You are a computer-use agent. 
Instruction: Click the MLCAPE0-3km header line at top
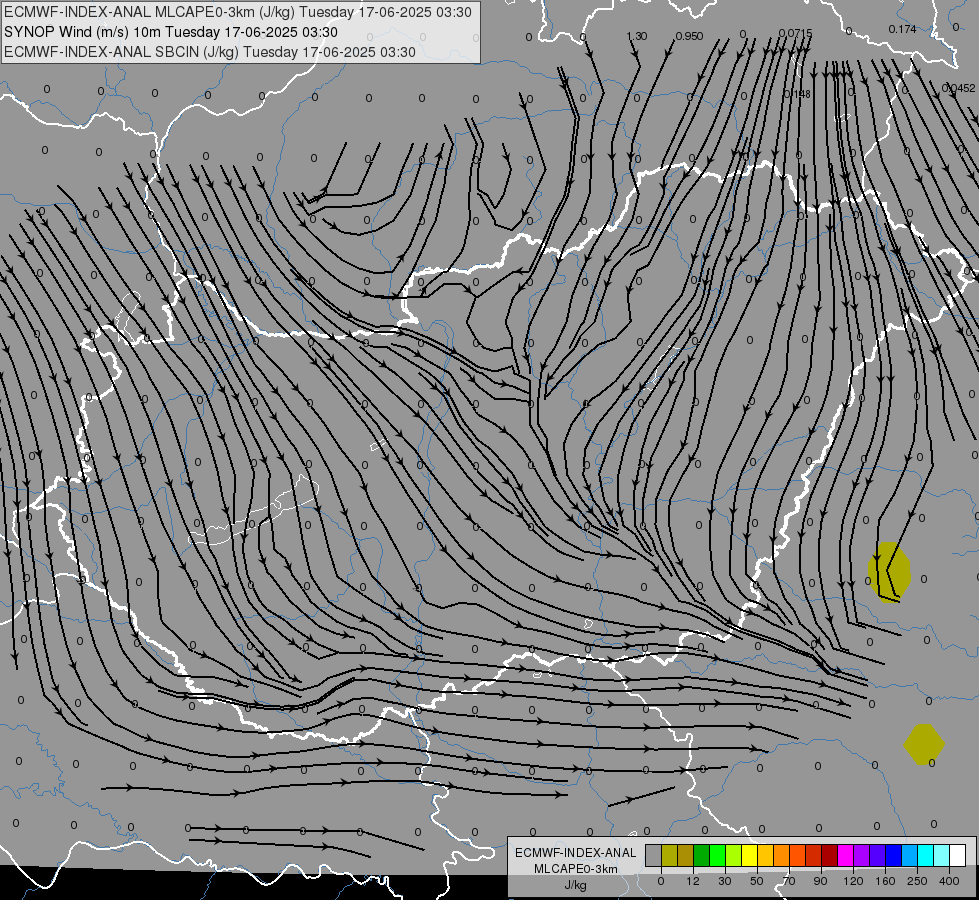238,12
